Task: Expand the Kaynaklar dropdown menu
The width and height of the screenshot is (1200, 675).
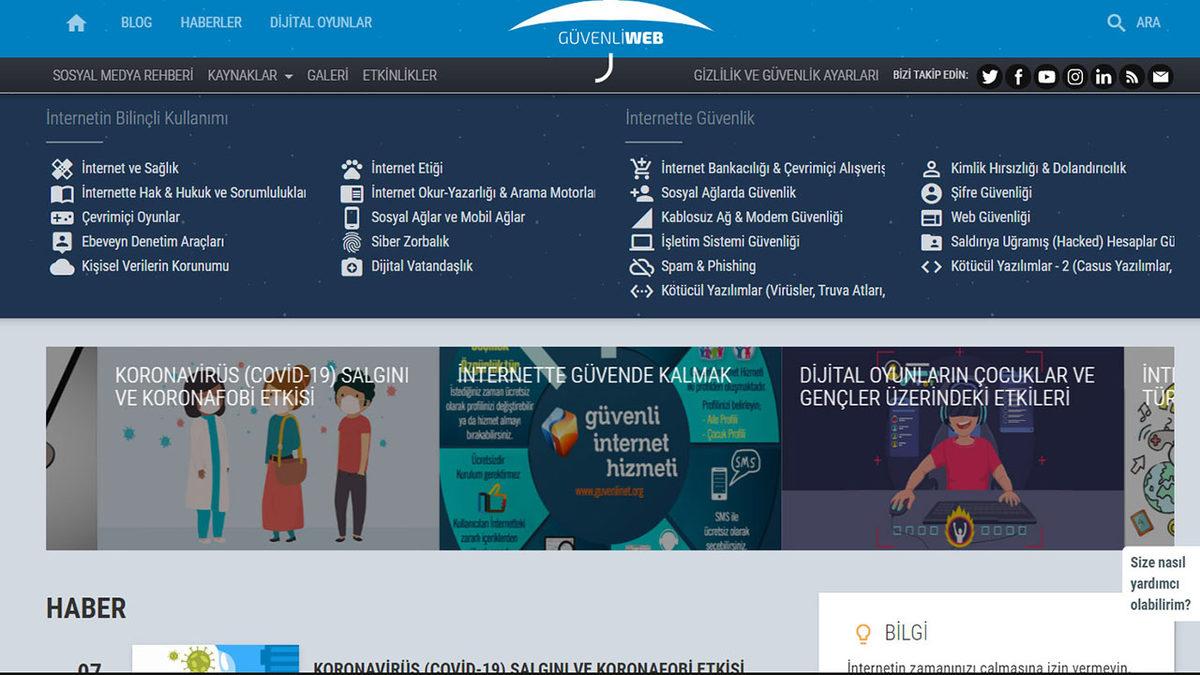Action: click(250, 75)
